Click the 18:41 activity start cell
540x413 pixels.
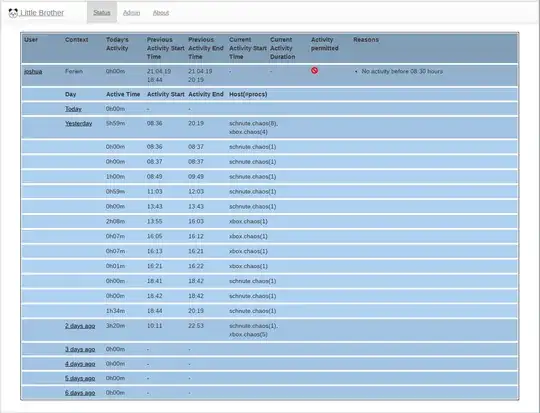(x=155, y=281)
